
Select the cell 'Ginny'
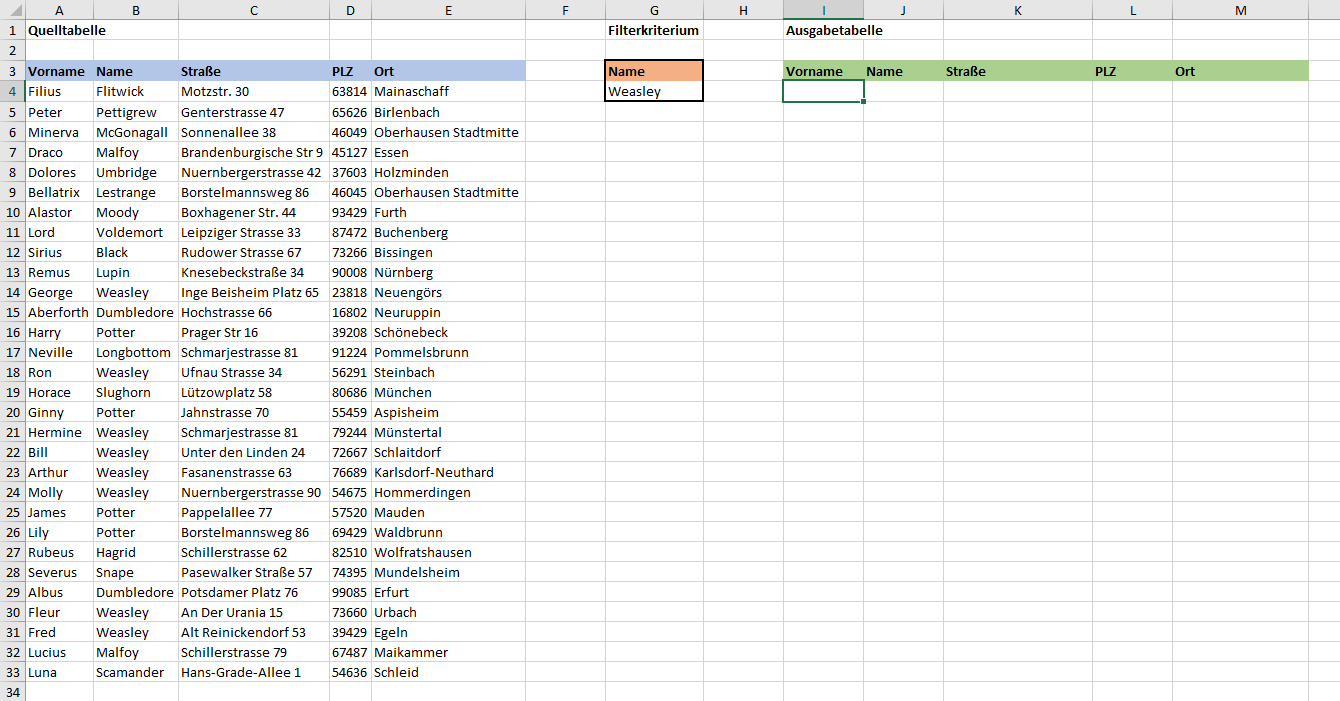[60, 412]
